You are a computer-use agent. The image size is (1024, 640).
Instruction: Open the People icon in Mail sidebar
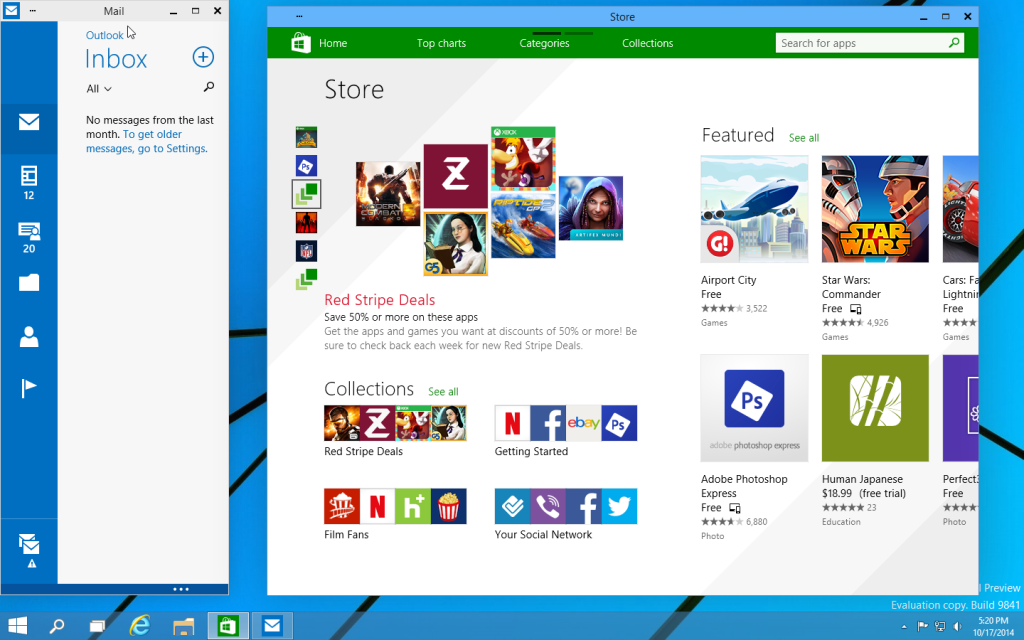click(x=28, y=337)
